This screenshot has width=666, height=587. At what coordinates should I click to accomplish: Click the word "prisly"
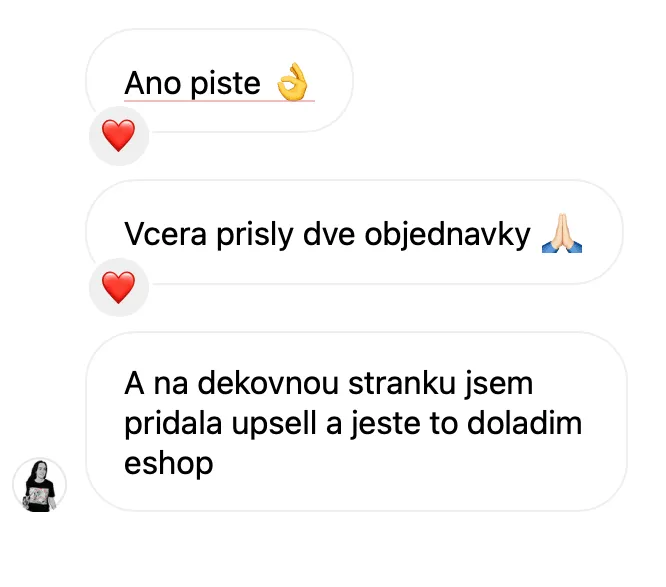point(255,235)
